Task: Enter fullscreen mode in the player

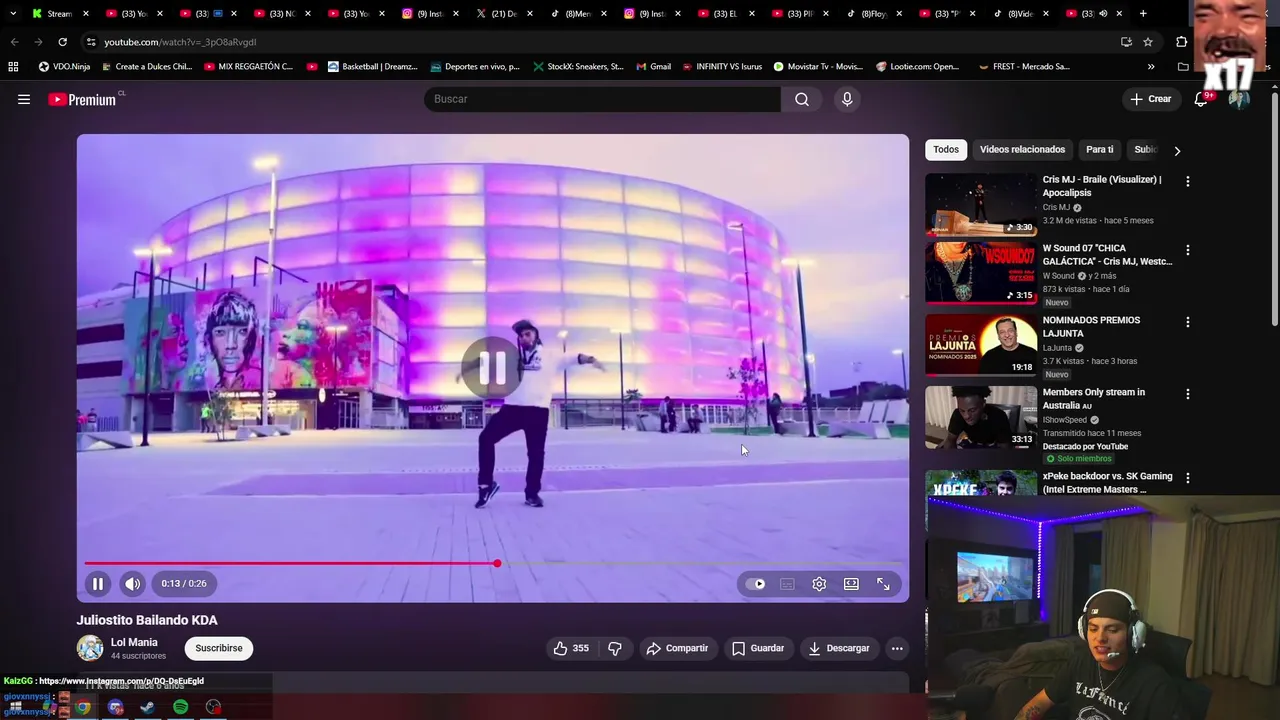Action: 883,584
